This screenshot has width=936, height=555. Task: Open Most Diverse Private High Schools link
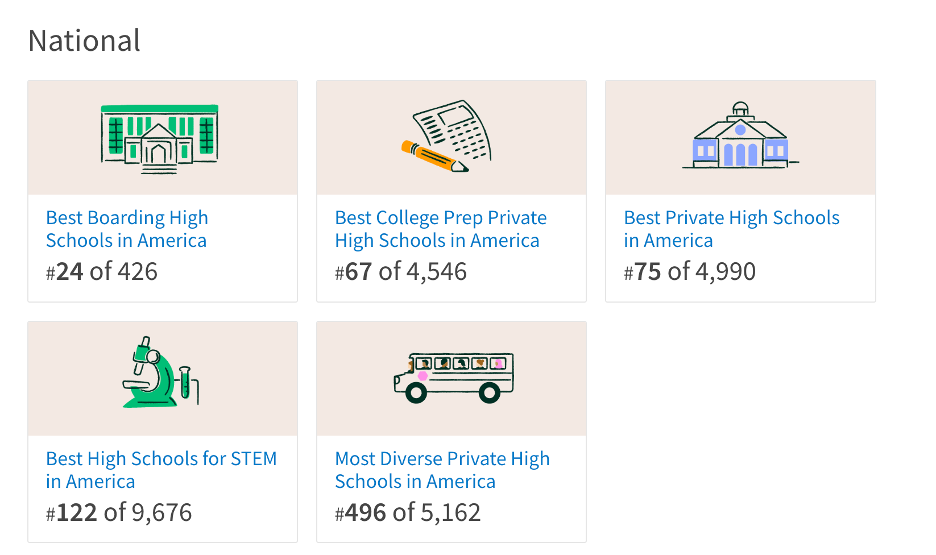[442, 470]
